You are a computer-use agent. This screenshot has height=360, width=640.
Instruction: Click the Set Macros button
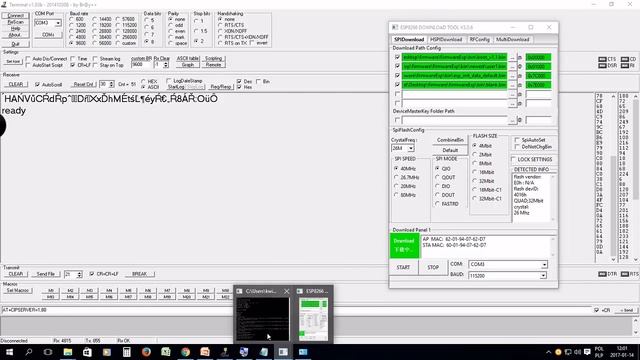pos(18,290)
